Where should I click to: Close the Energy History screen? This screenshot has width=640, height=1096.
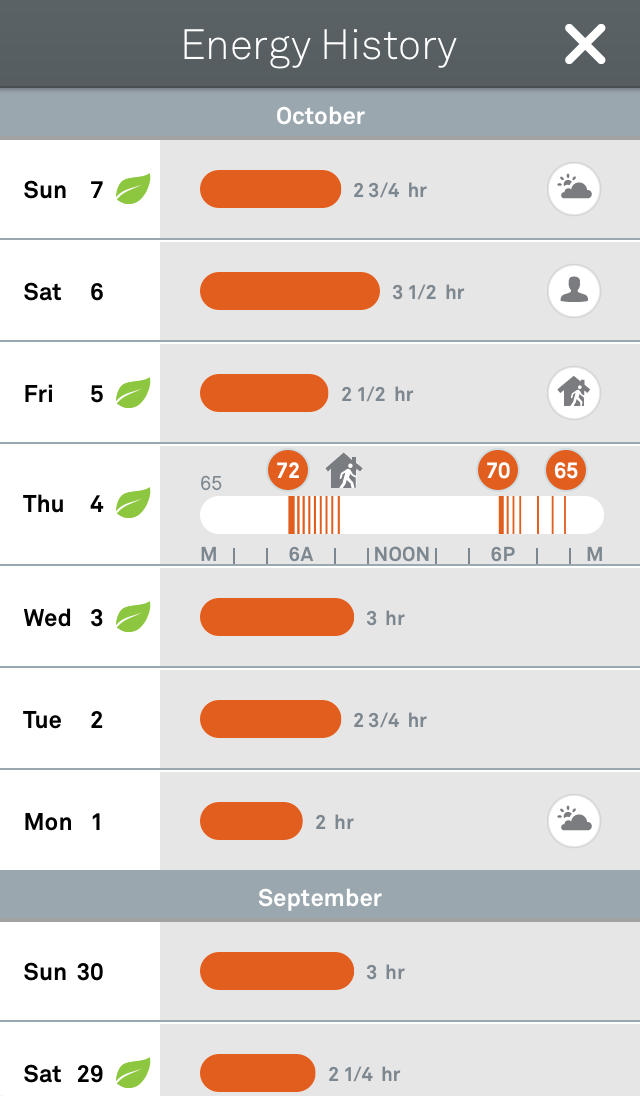(x=585, y=45)
